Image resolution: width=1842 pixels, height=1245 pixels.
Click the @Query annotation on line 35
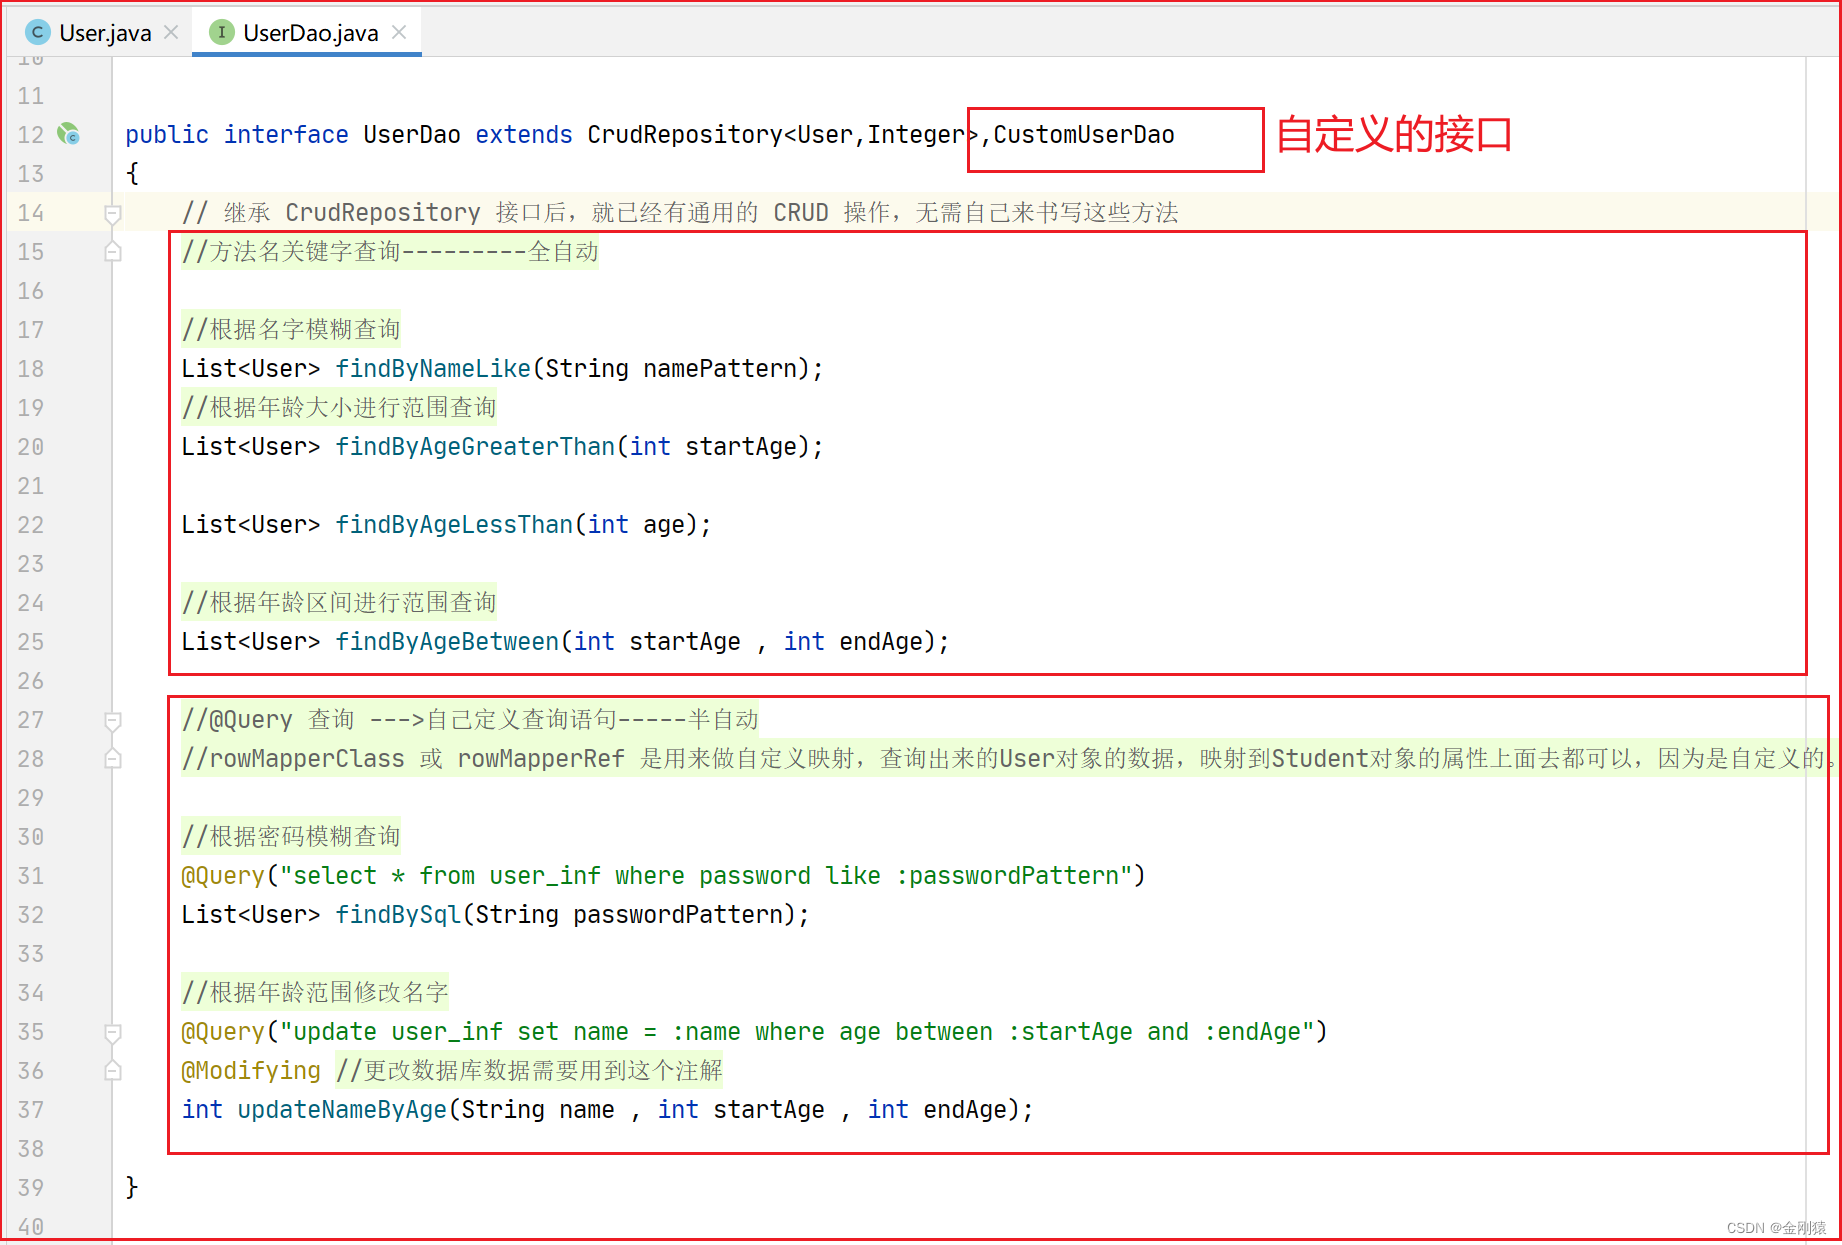coord(223,1032)
